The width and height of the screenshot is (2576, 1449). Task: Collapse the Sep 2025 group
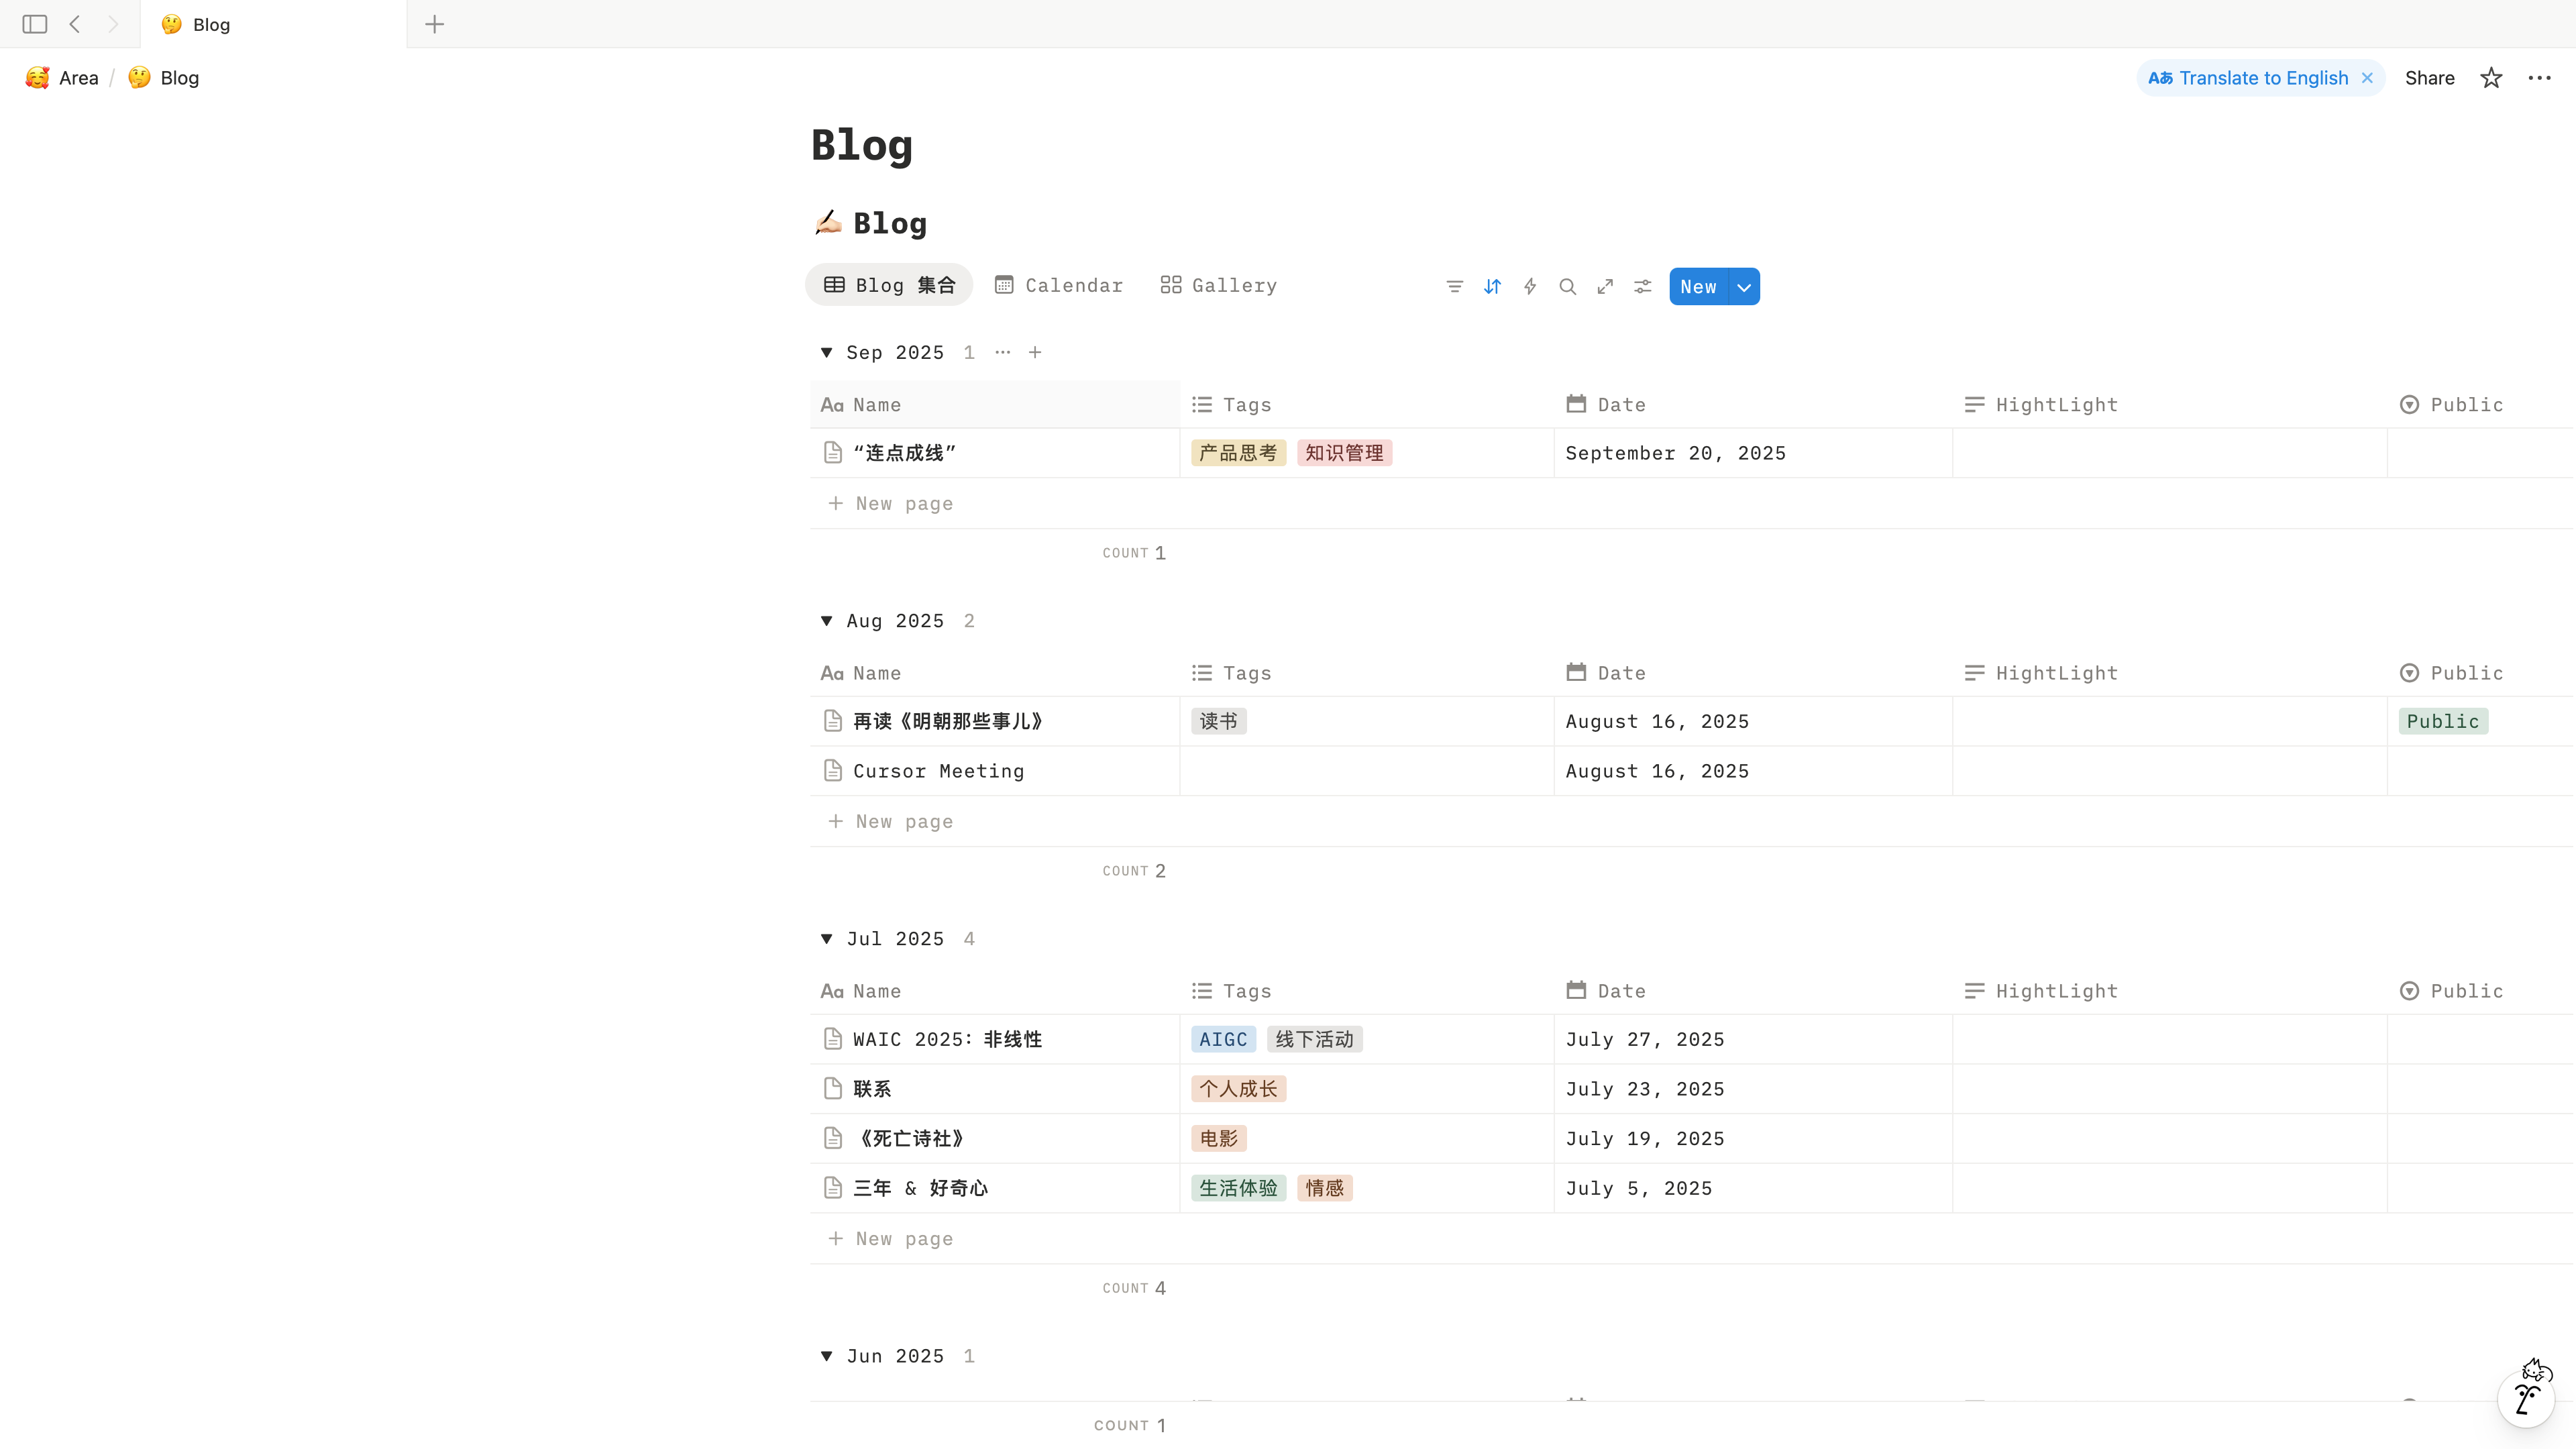[826, 352]
